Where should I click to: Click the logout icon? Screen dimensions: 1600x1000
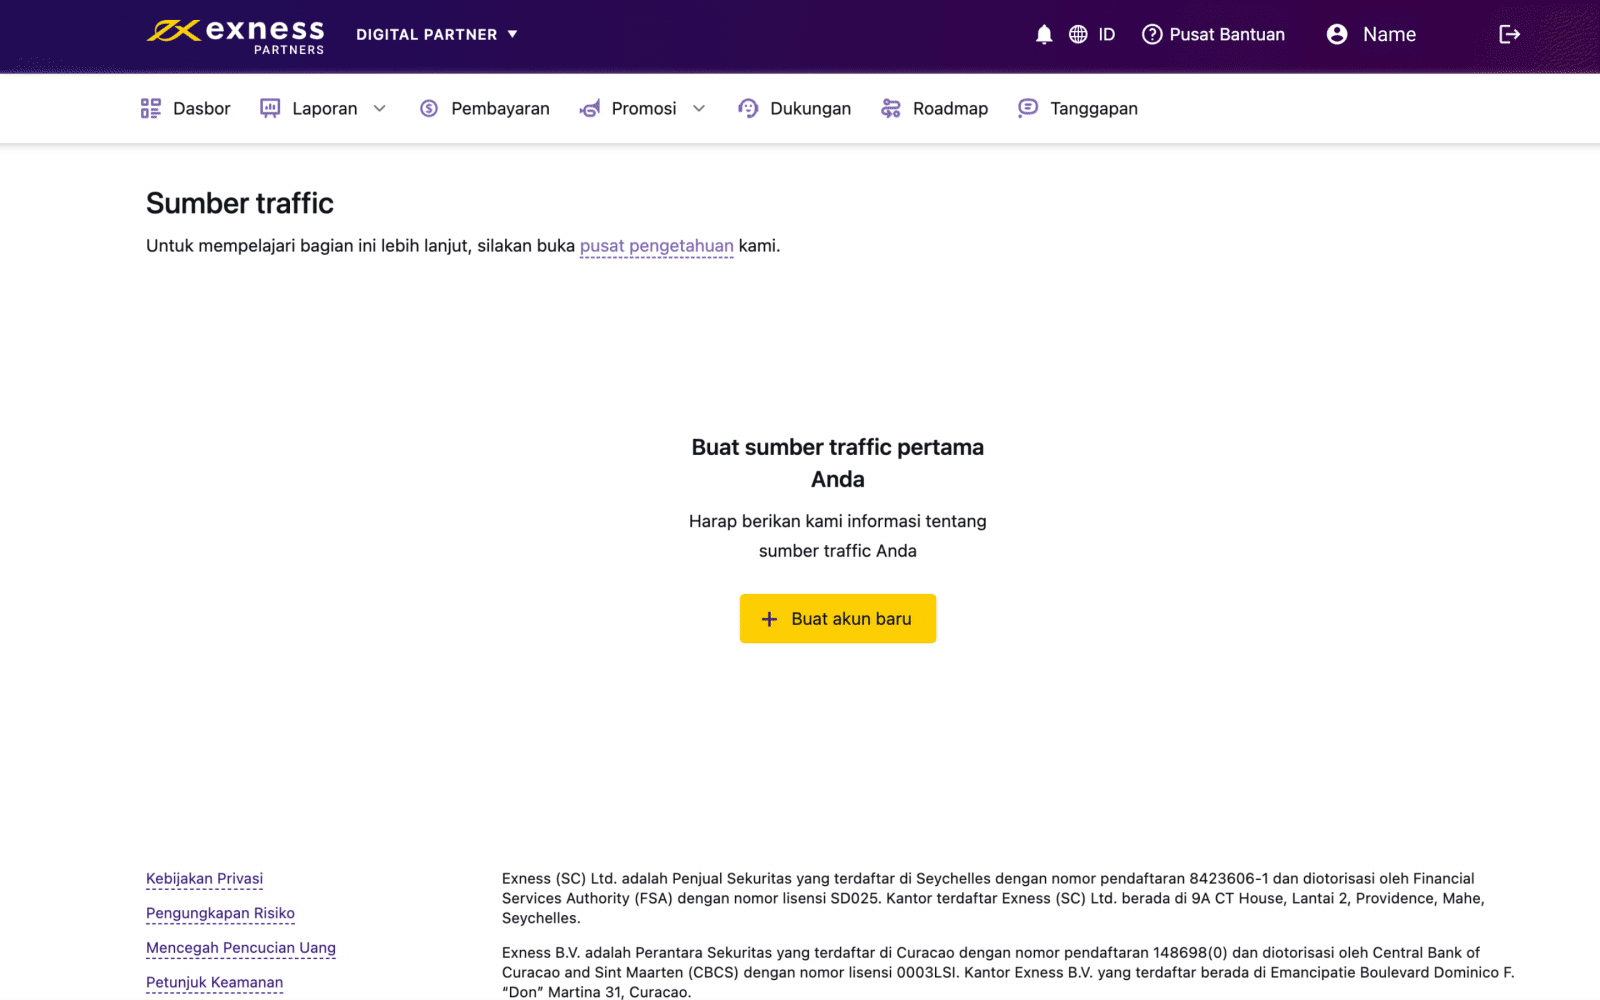click(1510, 34)
